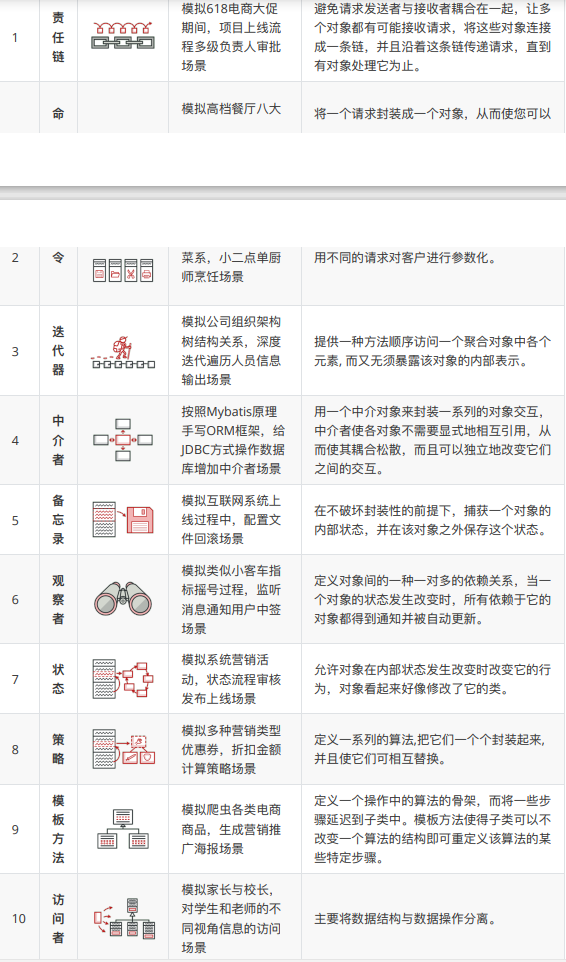Click the 用不同的请求对客户进行参数化 text
The height and width of the screenshot is (962, 566).
tap(405, 258)
